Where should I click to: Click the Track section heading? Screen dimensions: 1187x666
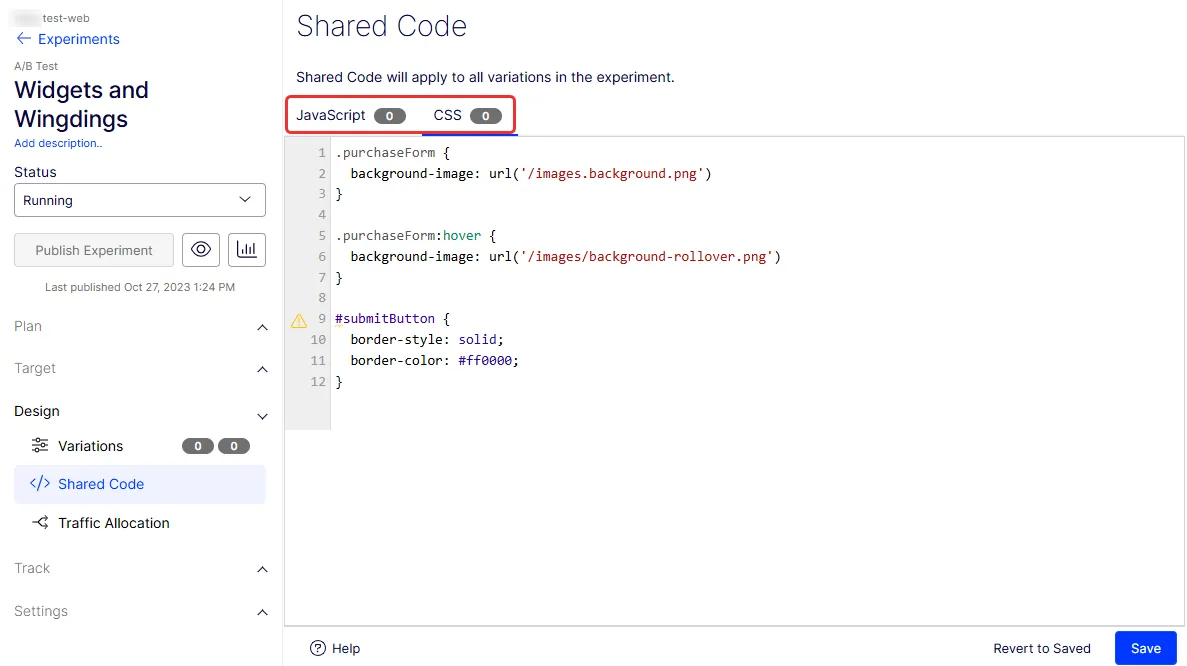[x=32, y=568]
